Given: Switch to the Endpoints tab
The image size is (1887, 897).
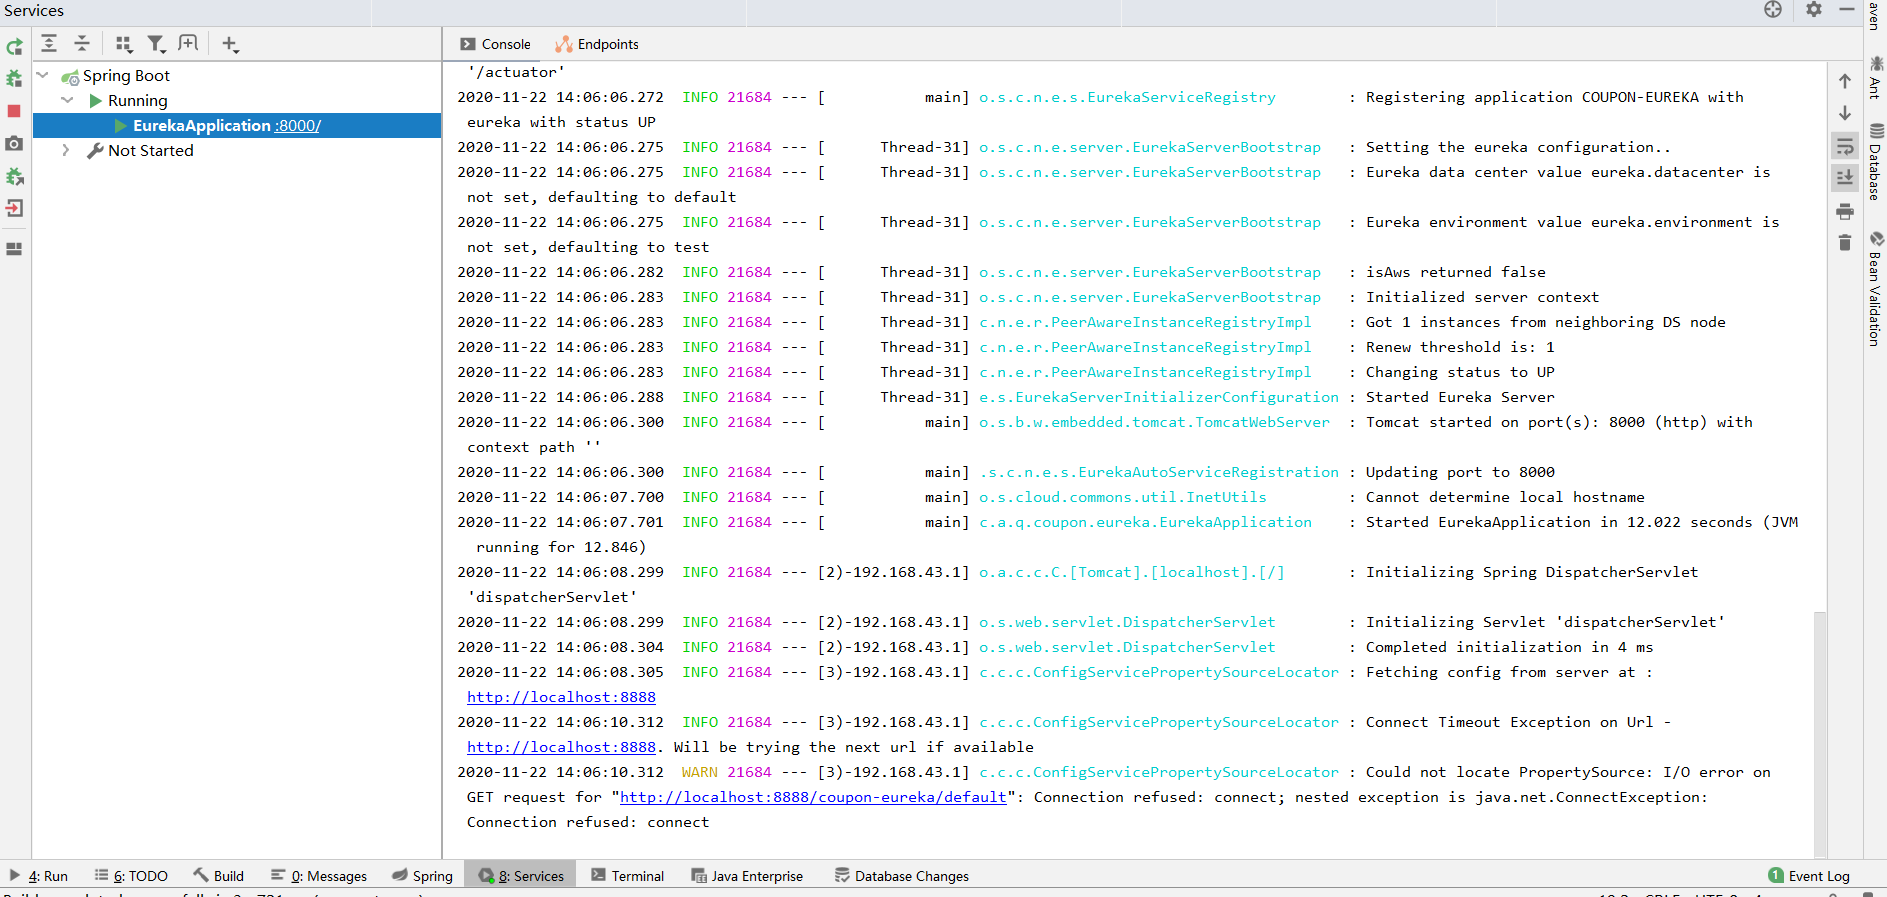Looking at the screenshot, I should (597, 44).
